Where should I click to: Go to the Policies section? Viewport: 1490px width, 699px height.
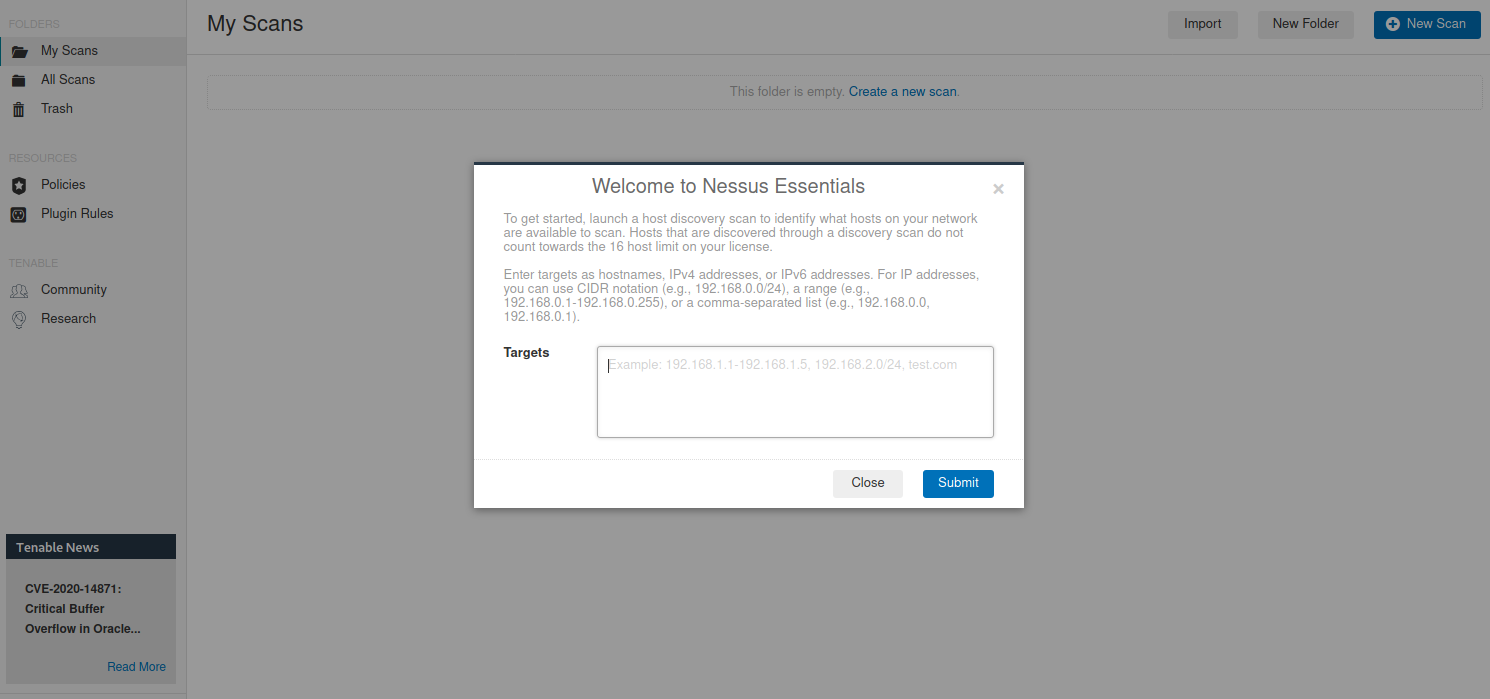tap(63, 185)
